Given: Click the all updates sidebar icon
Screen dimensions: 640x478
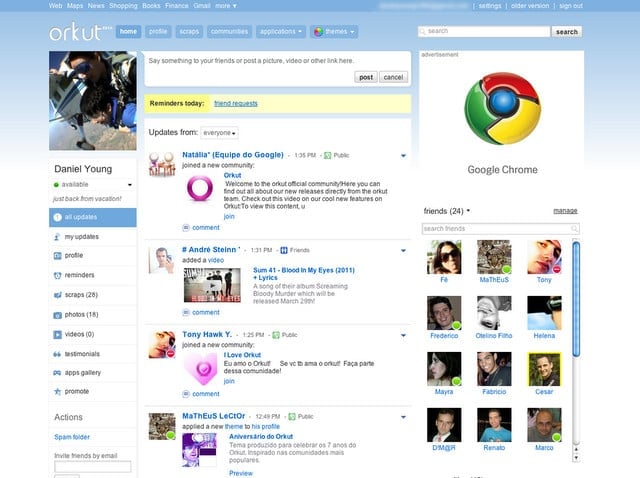Looking at the screenshot, I should point(58,217).
